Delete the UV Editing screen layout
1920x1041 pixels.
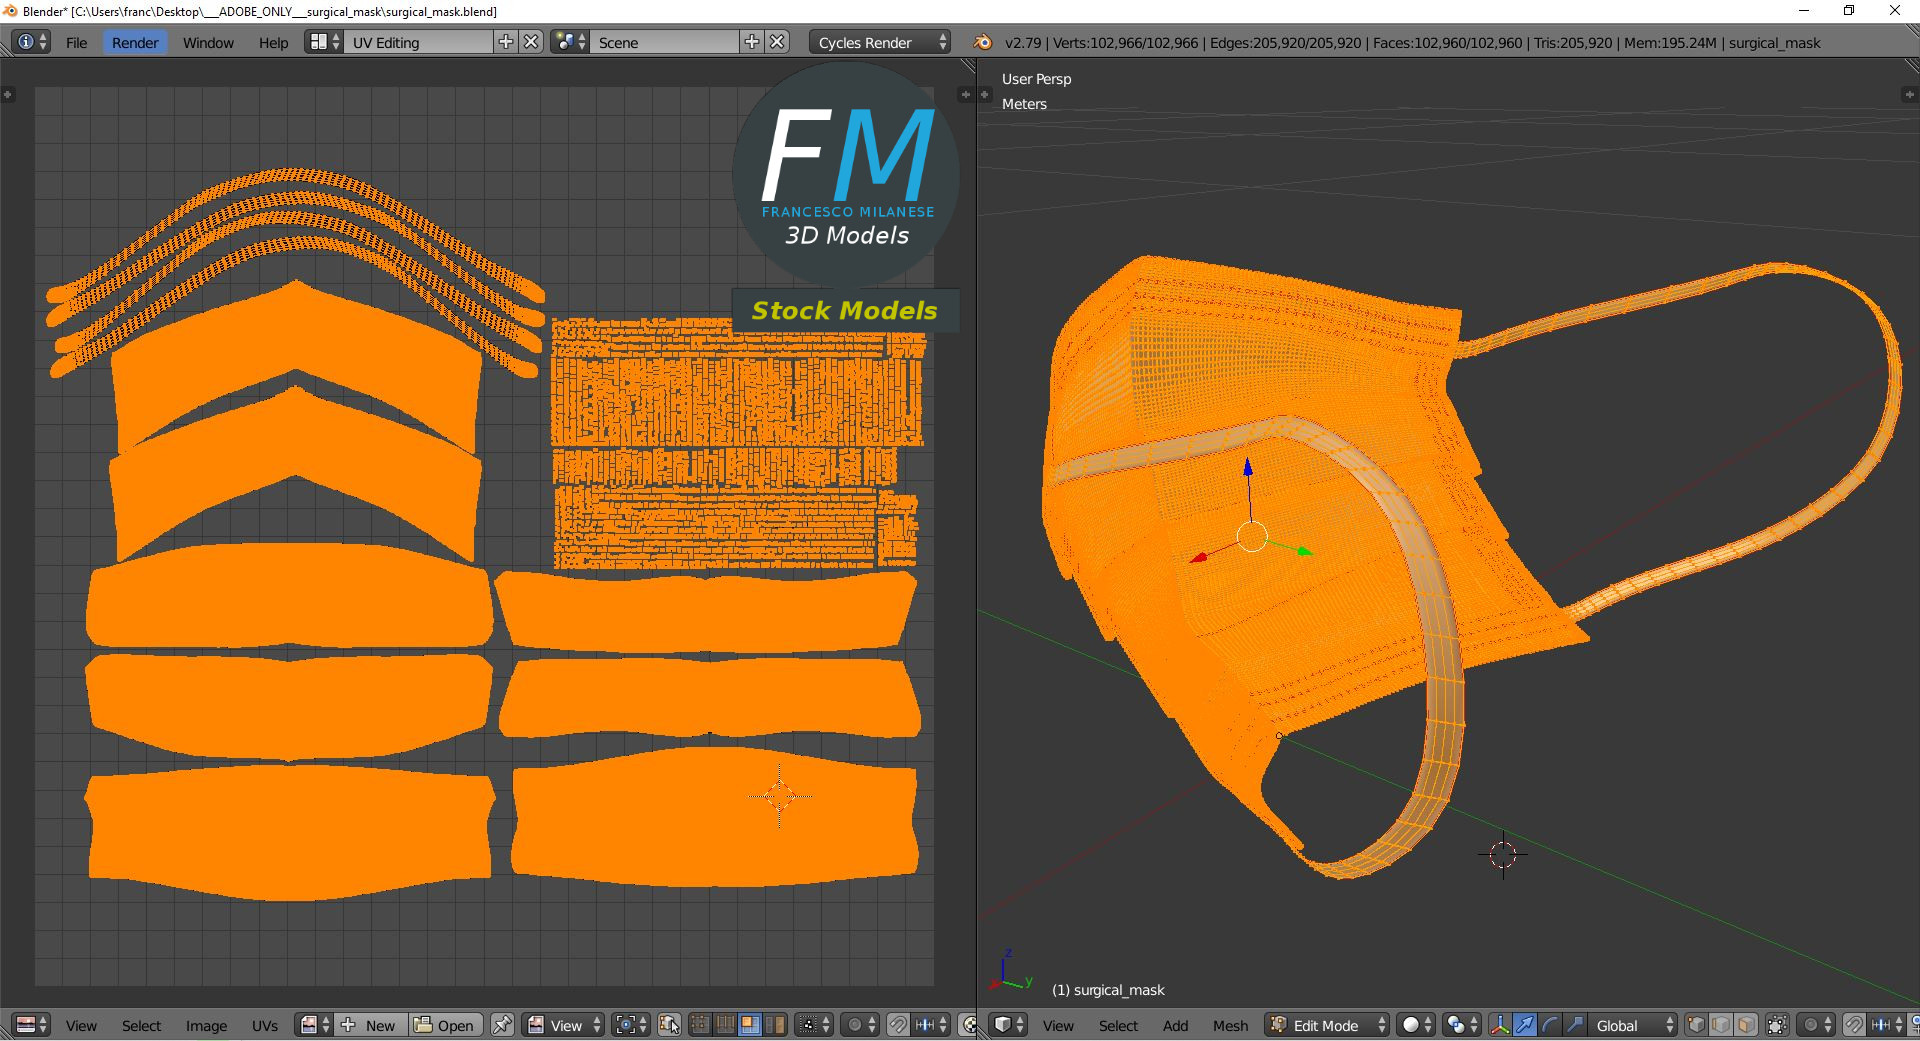(532, 42)
